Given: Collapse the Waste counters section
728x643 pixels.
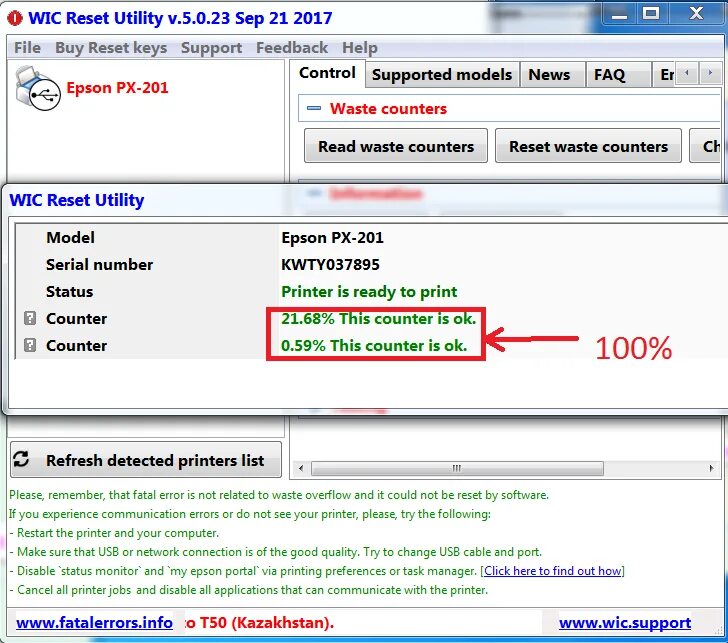Looking at the screenshot, I should click(x=314, y=108).
